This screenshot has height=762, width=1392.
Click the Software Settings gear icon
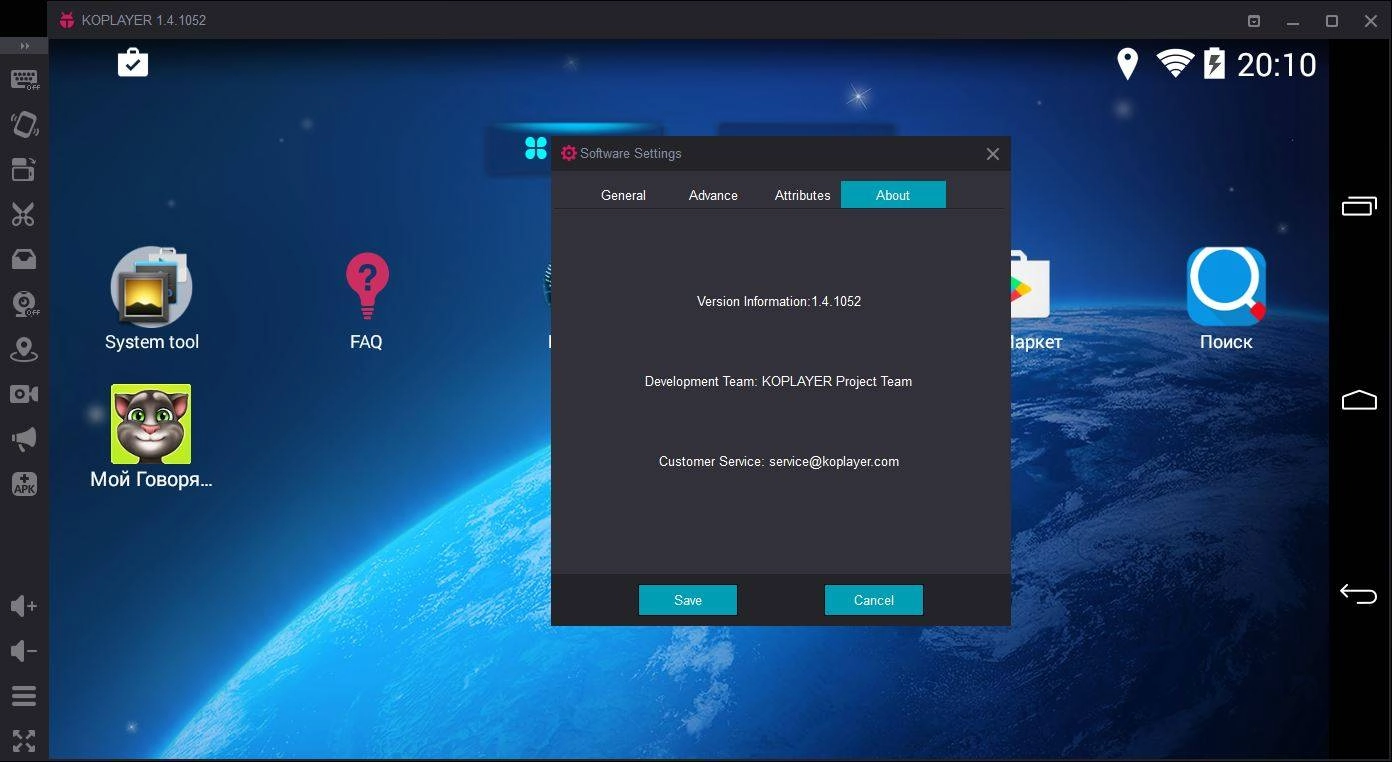click(569, 153)
